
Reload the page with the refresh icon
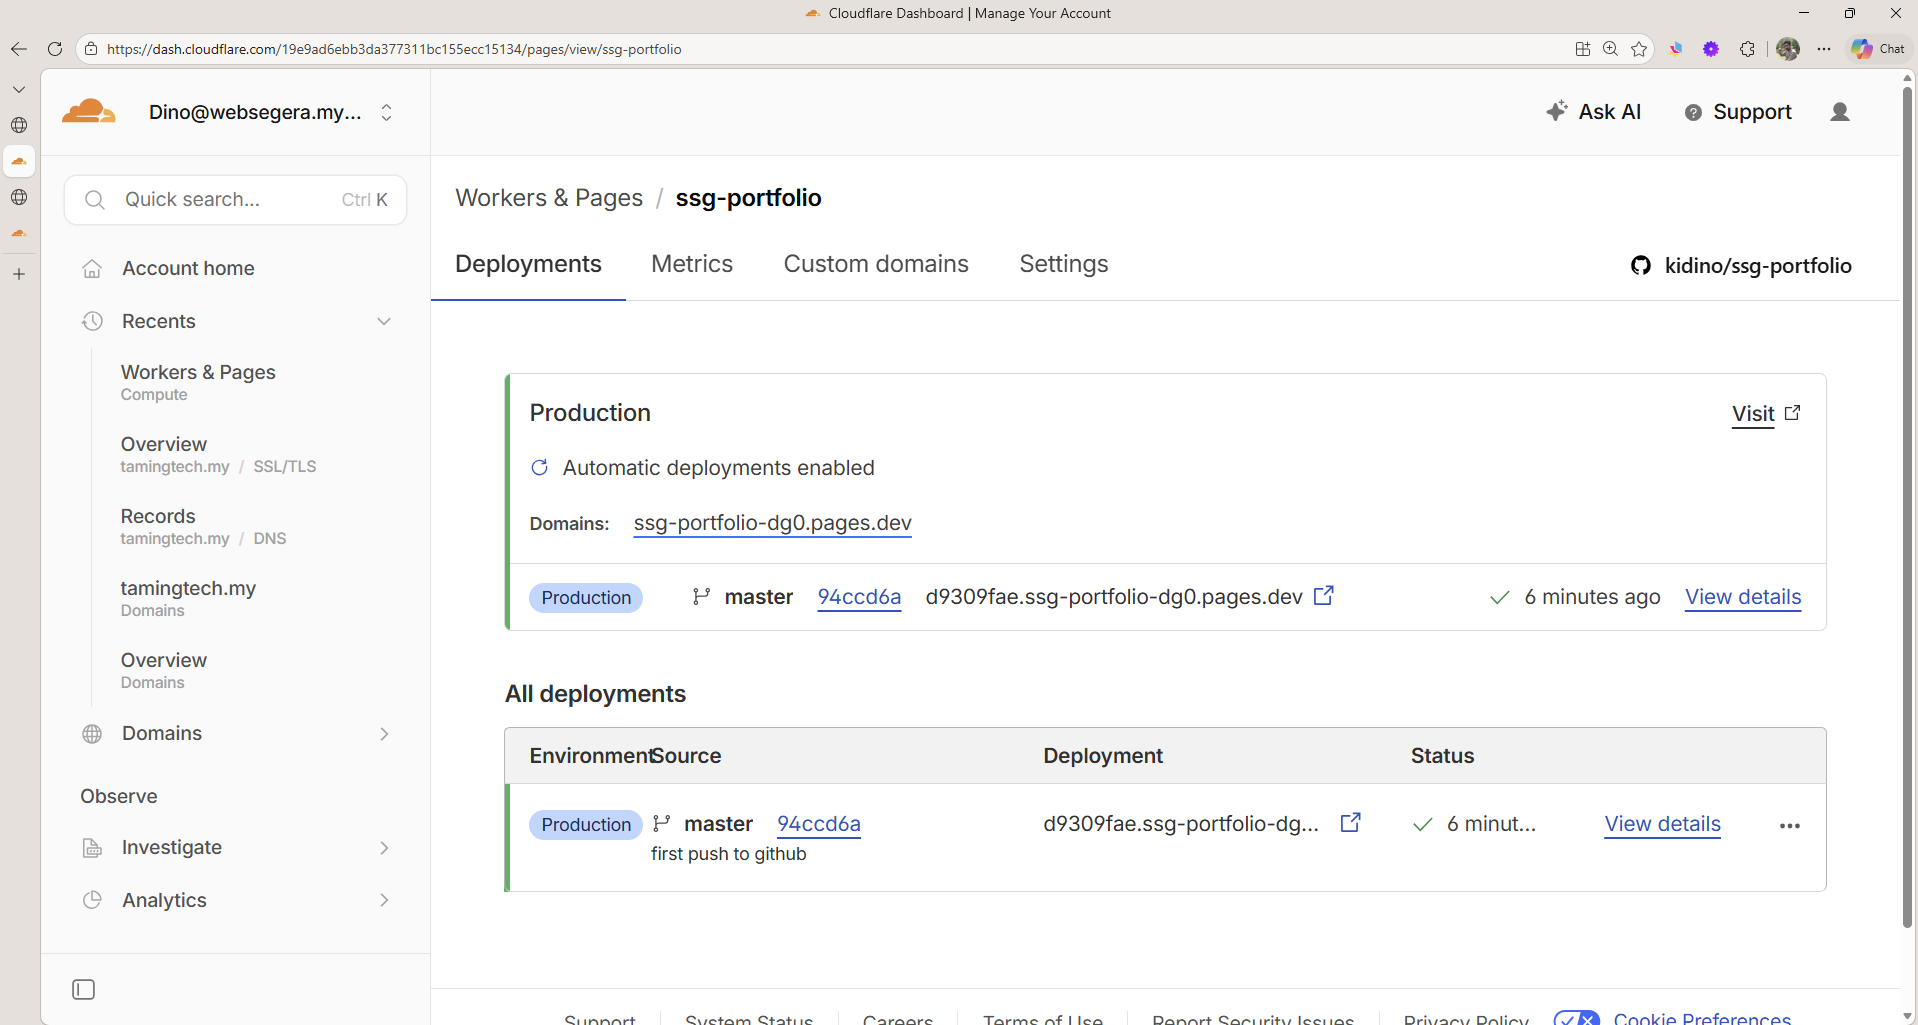(55, 49)
